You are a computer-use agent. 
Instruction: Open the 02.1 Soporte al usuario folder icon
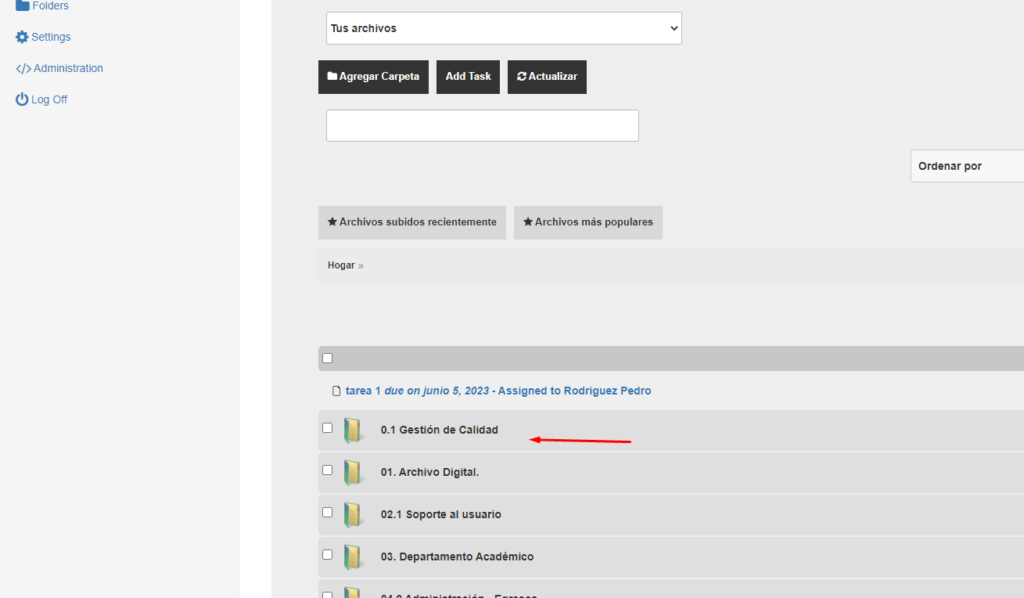click(353, 515)
